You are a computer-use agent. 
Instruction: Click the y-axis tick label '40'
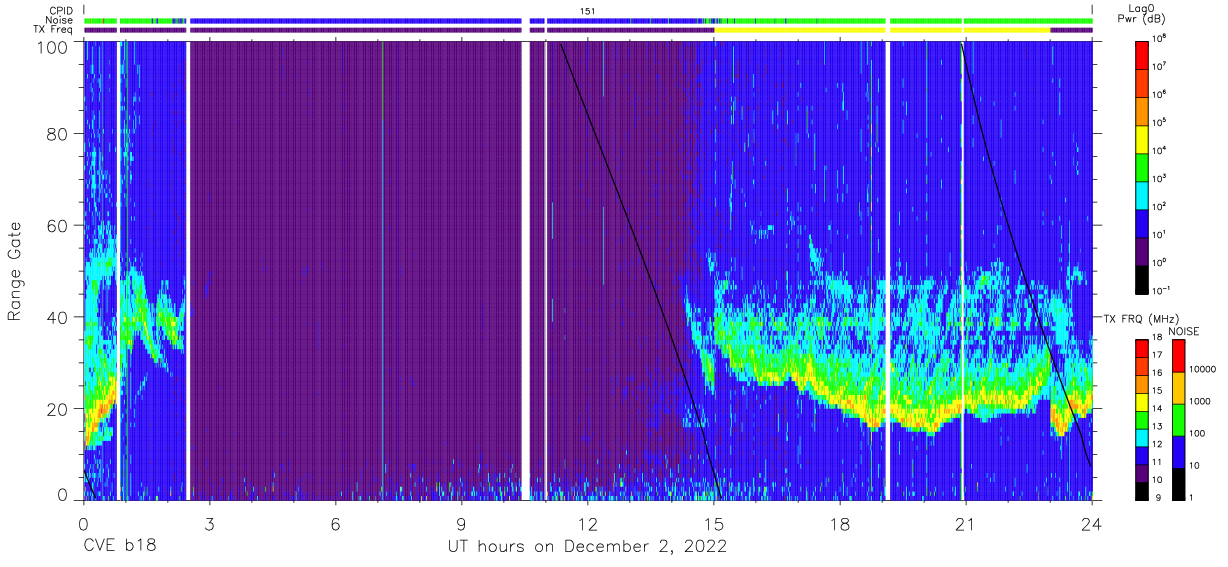[x=59, y=317]
